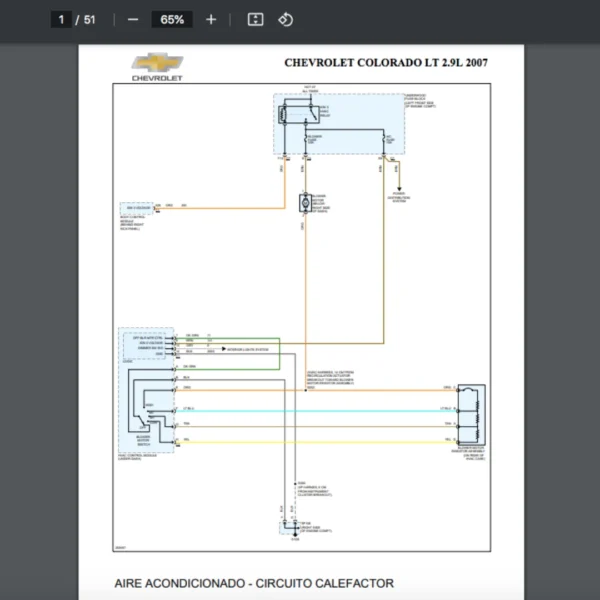
Task: Click the fit to page icon
Action: click(255, 20)
